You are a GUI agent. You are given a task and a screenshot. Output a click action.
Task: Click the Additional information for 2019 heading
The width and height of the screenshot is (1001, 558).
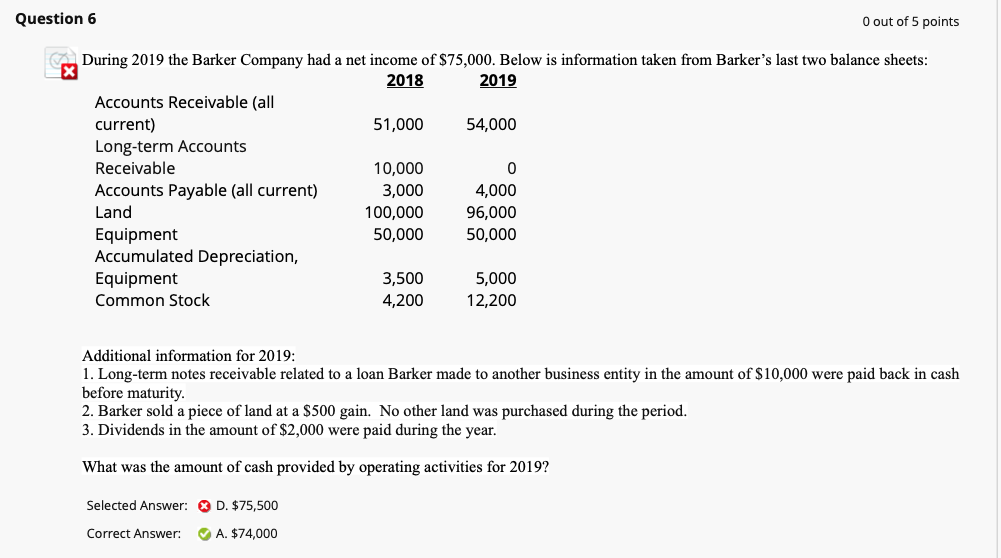point(188,356)
